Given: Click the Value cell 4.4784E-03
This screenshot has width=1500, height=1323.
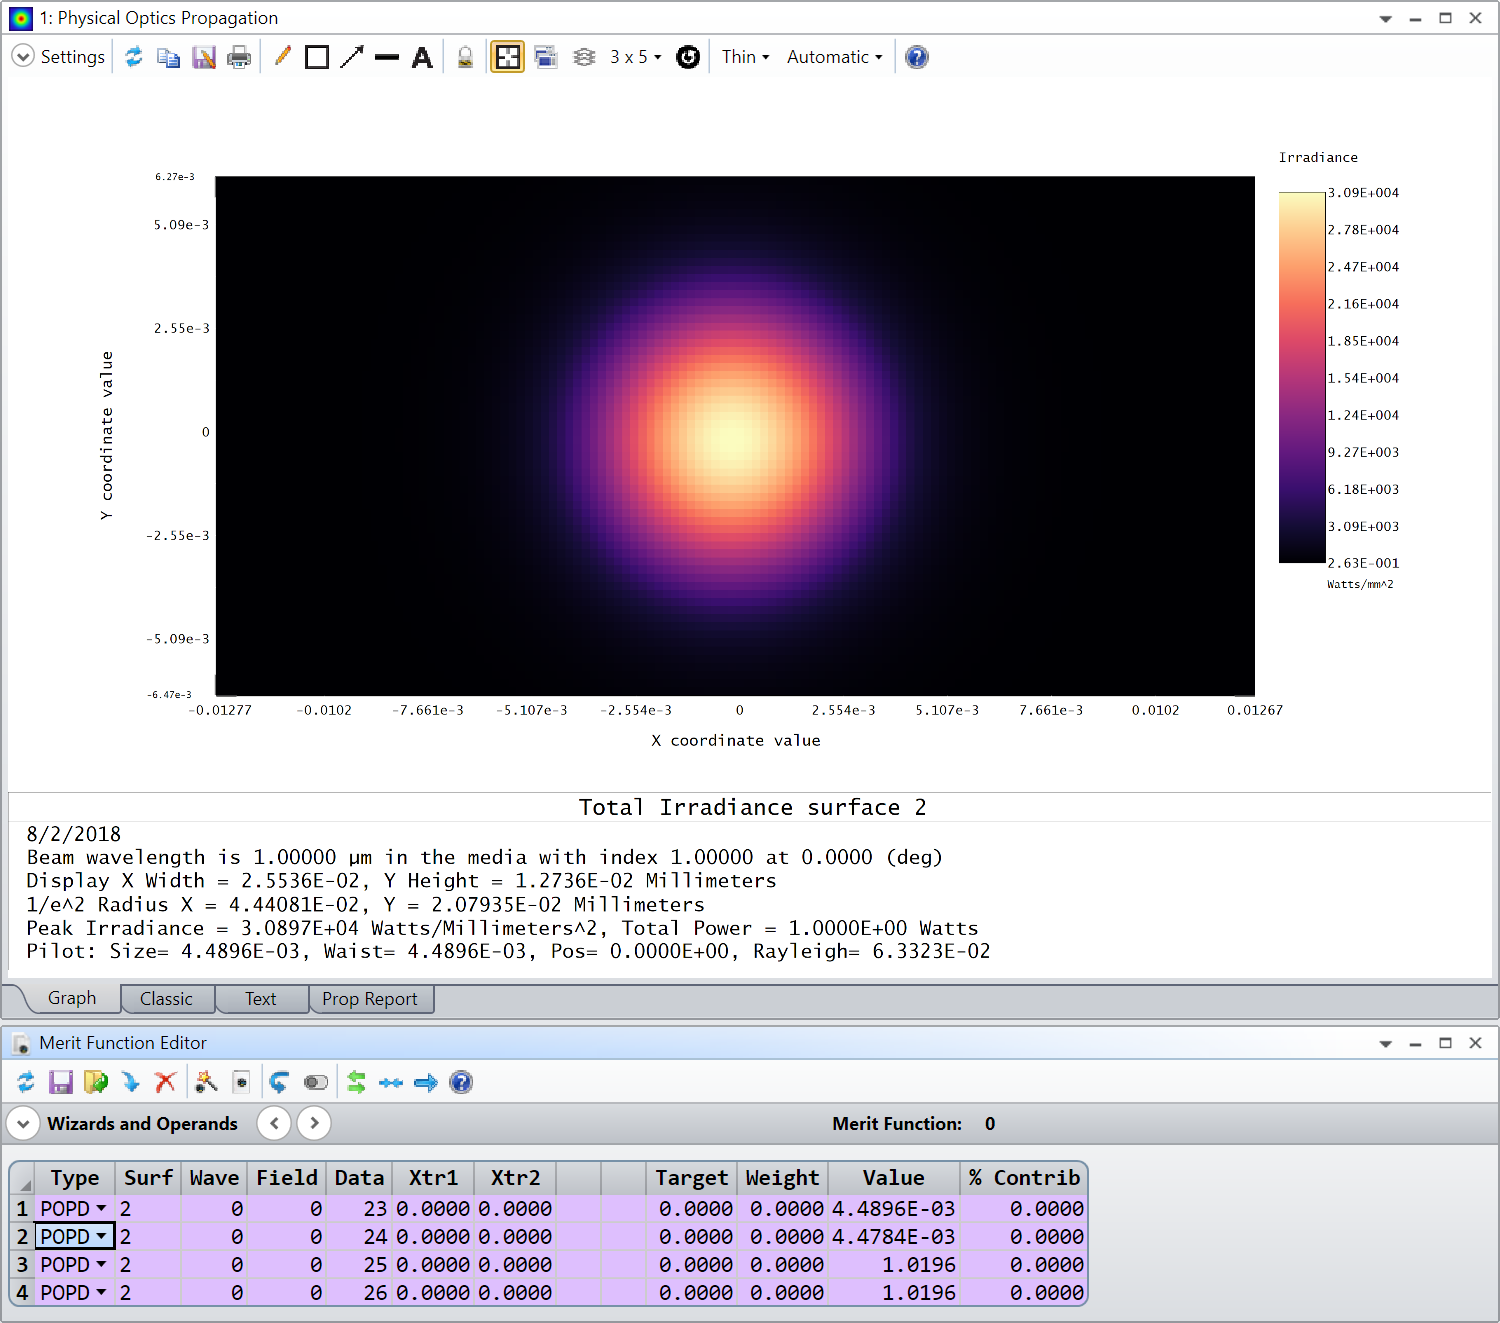Looking at the screenshot, I should pyautogui.click(x=894, y=1237).
